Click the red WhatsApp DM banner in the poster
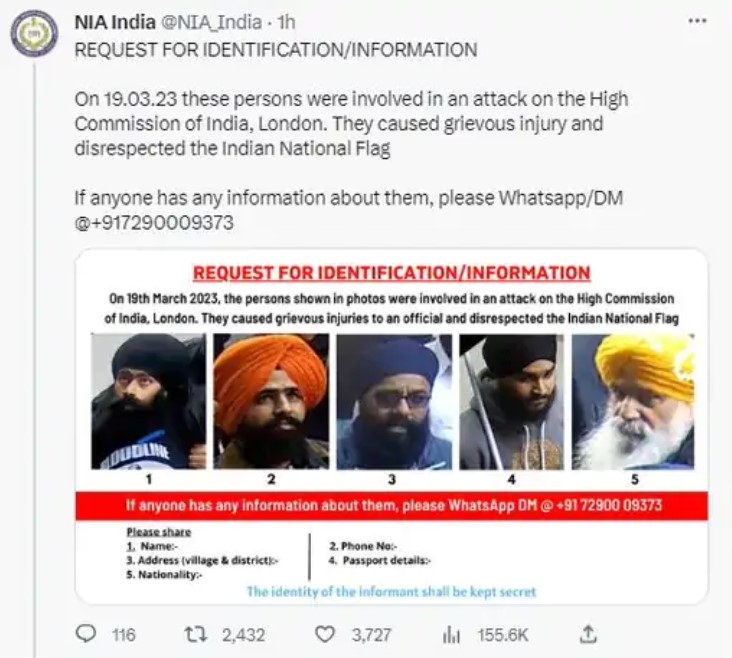 pos(391,506)
